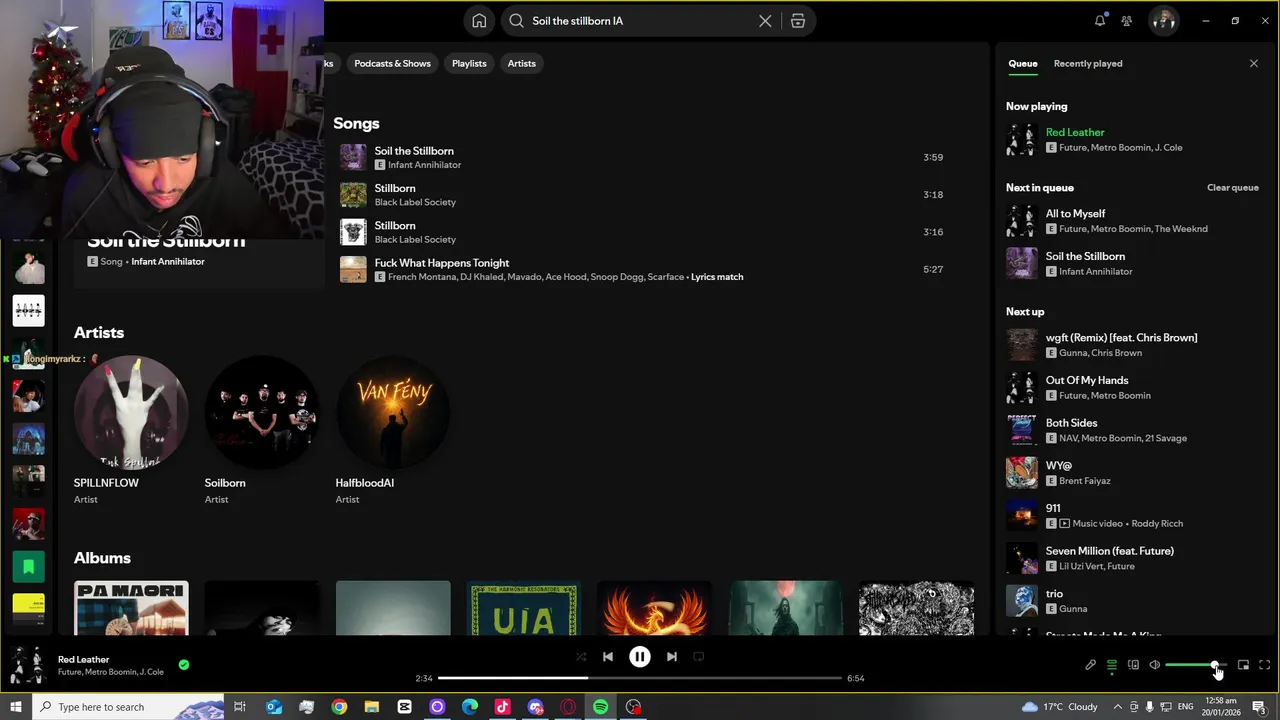
Task: Open the green bookmark playlist in sidebar
Action: pos(29,567)
